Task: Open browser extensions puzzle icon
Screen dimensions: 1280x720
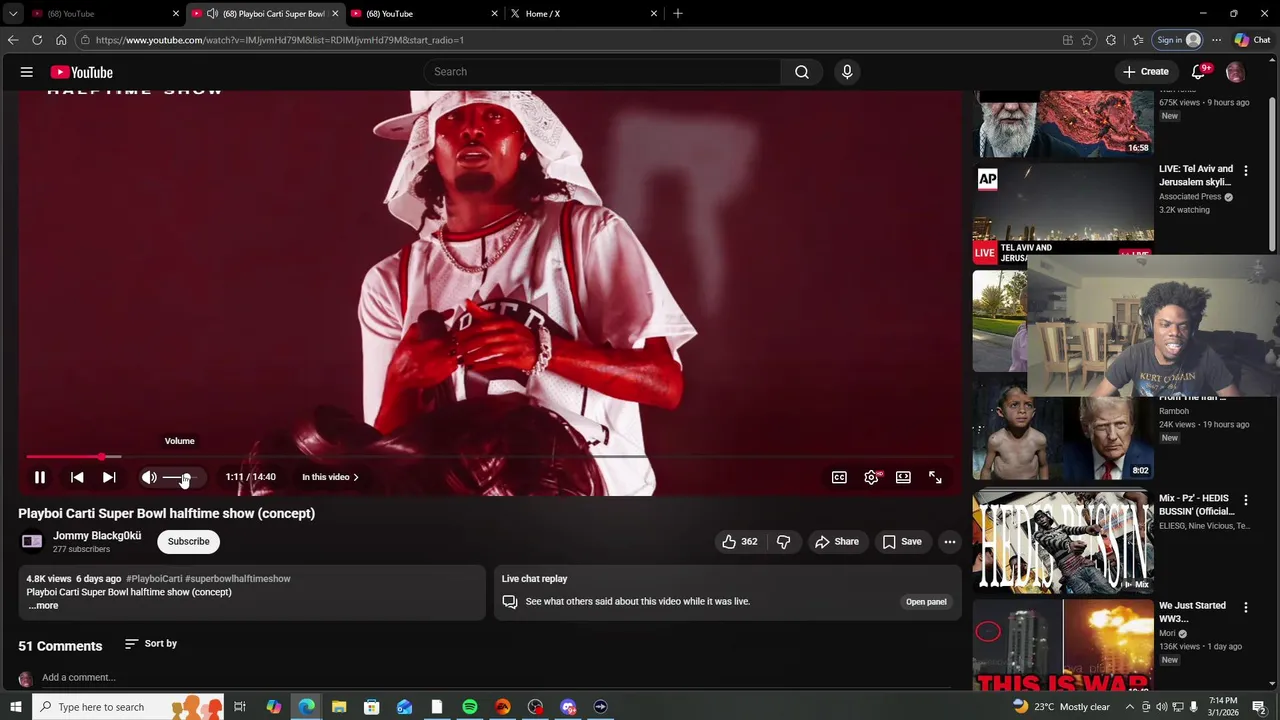Action: coord(1111,40)
